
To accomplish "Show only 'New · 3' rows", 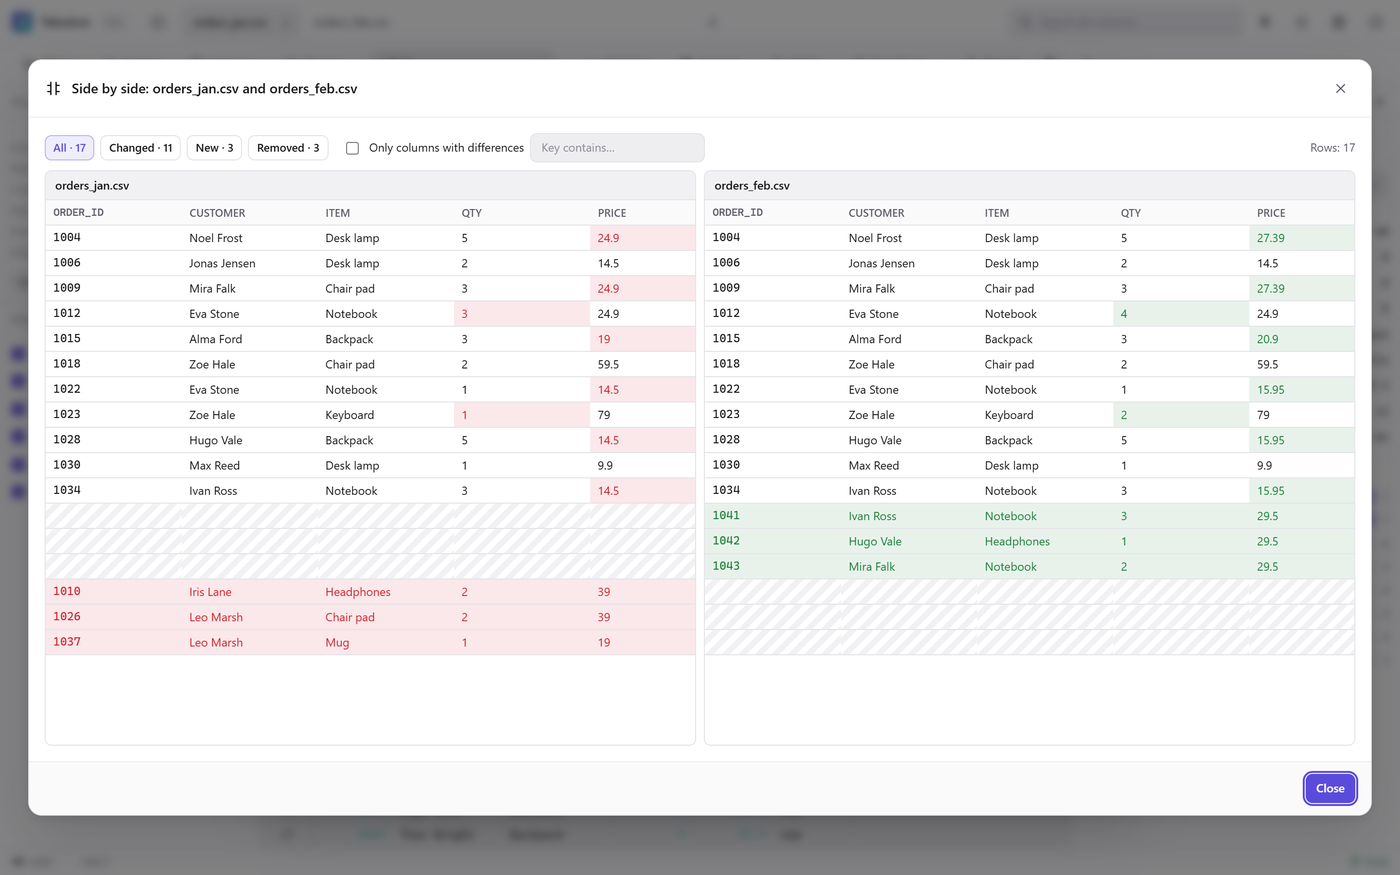I will (x=214, y=148).
